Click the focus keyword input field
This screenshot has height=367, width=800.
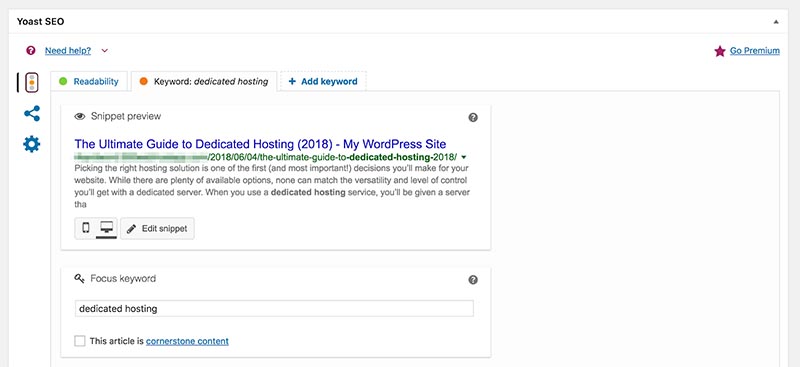tap(274, 308)
